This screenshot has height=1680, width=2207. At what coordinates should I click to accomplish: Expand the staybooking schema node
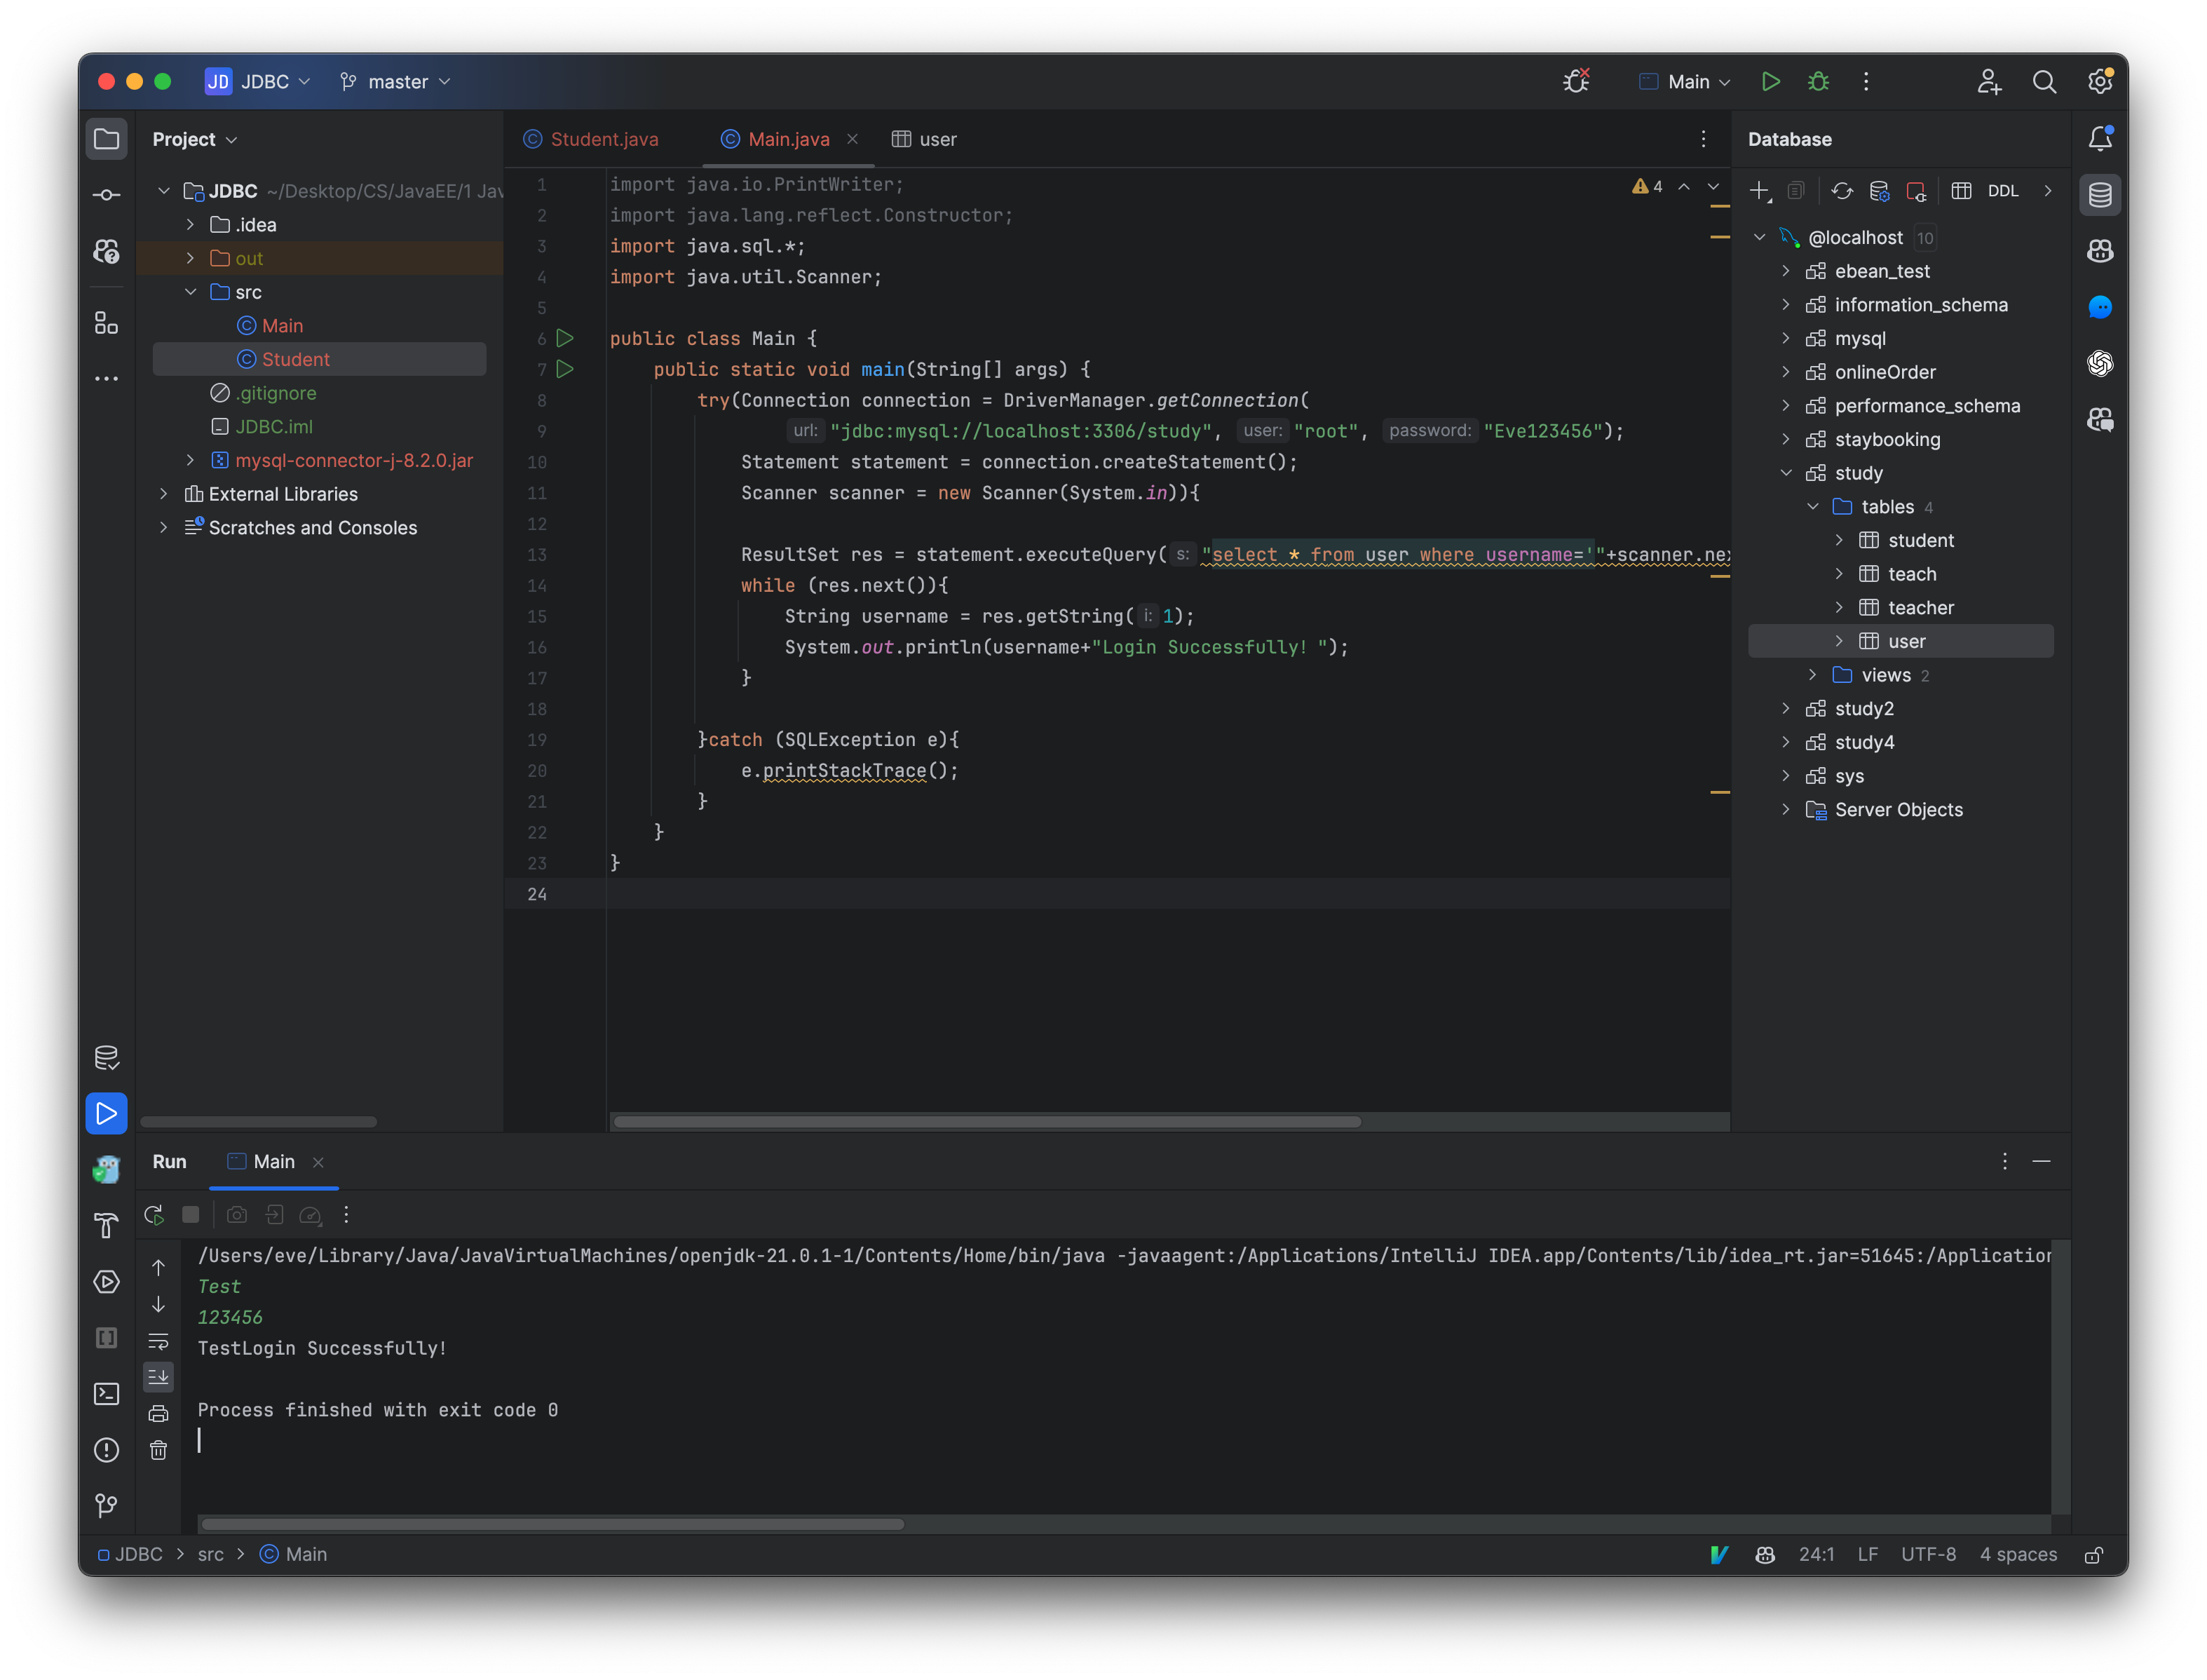1786,439
